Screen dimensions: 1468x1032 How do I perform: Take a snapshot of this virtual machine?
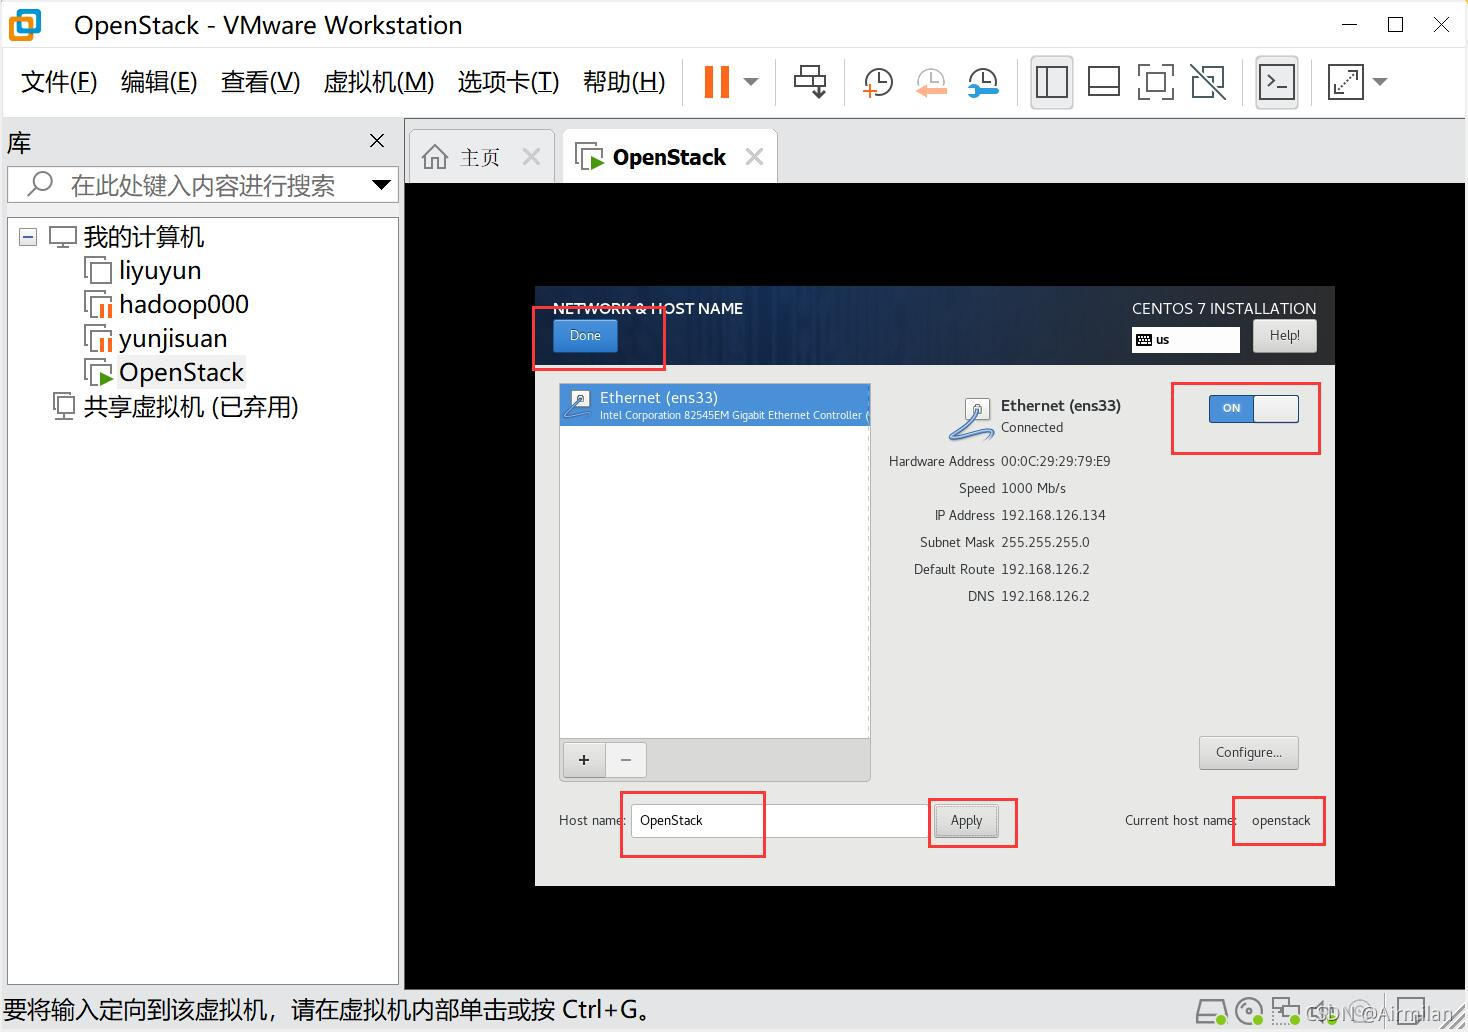pos(878,82)
